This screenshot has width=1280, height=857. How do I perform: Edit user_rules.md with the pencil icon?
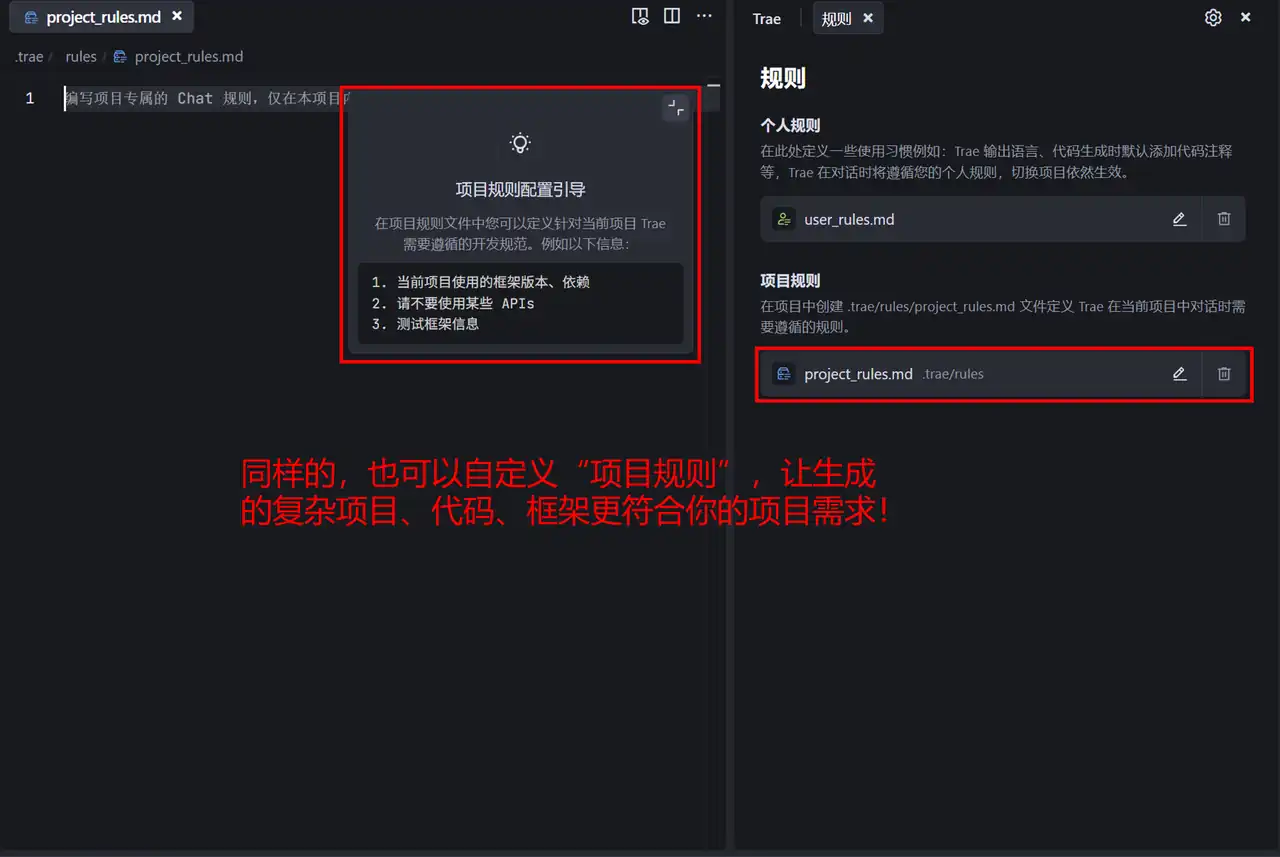pyautogui.click(x=1179, y=219)
